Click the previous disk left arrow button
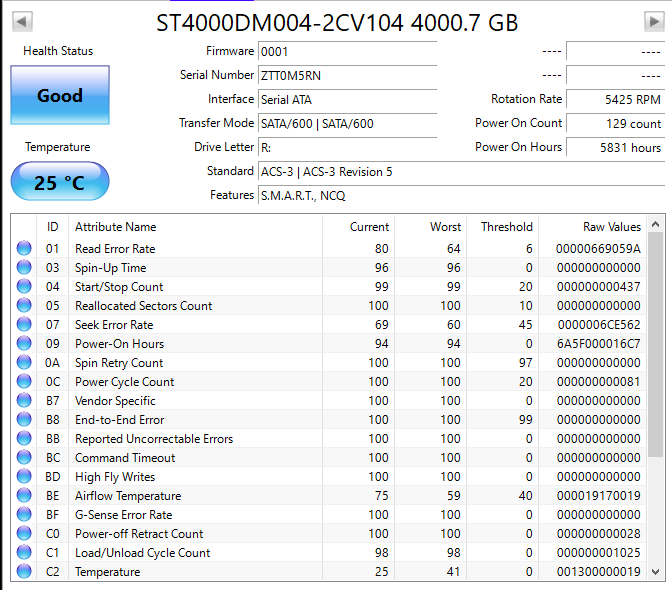This screenshot has width=672, height=590. pyautogui.click(x=22, y=21)
